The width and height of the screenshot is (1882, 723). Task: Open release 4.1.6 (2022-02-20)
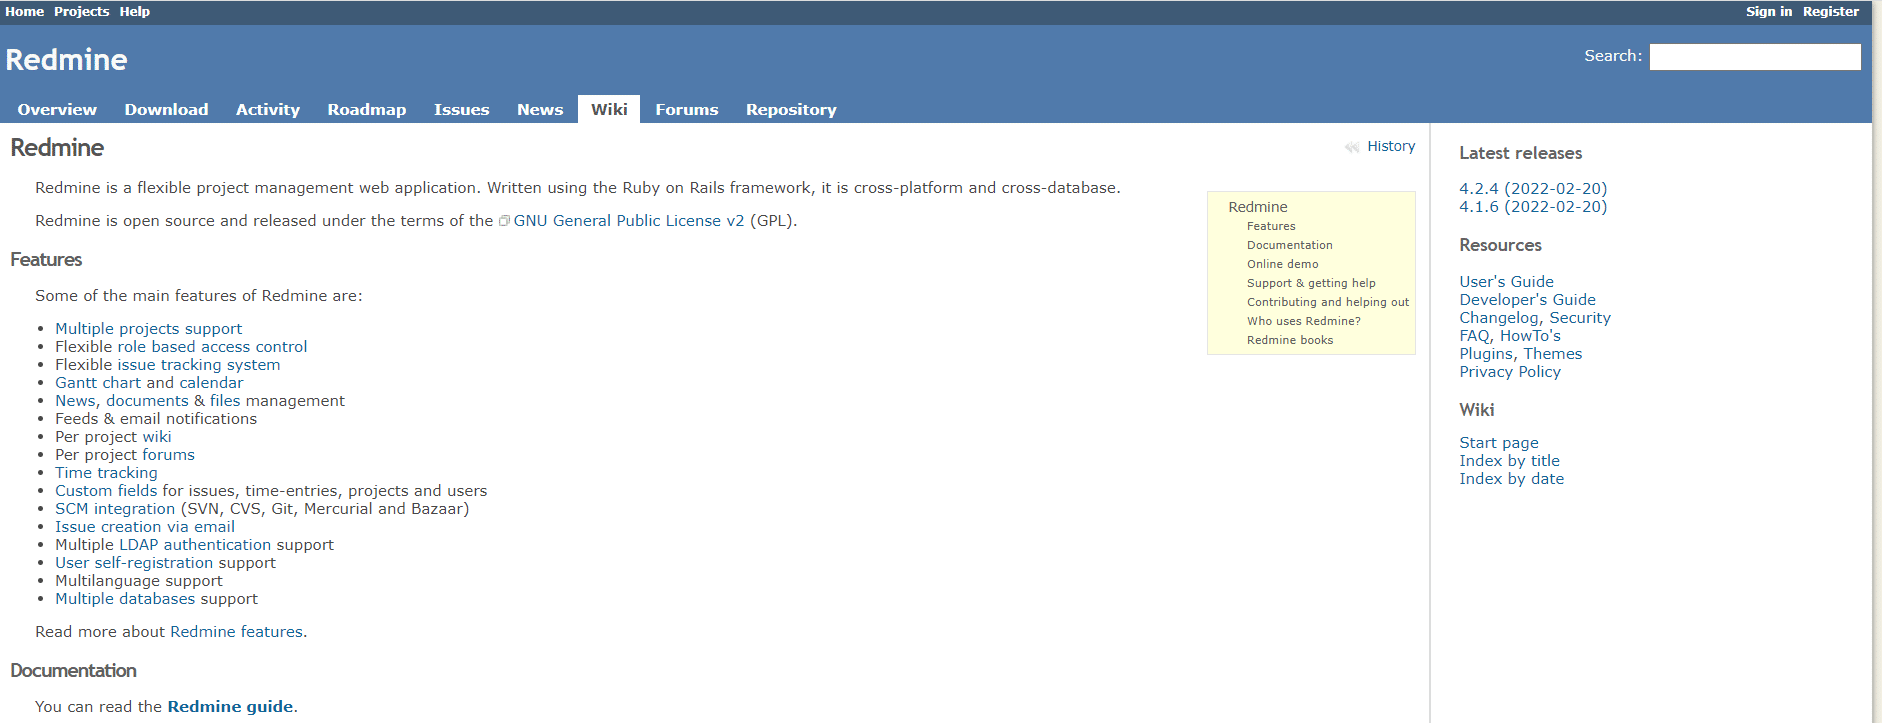(1533, 207)
